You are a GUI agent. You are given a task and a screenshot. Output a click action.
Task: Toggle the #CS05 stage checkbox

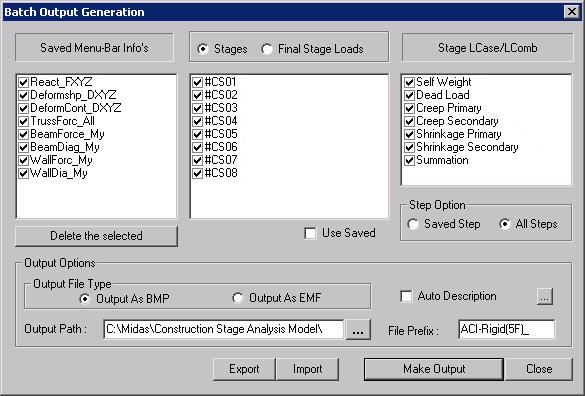click(x=197, y=134)
